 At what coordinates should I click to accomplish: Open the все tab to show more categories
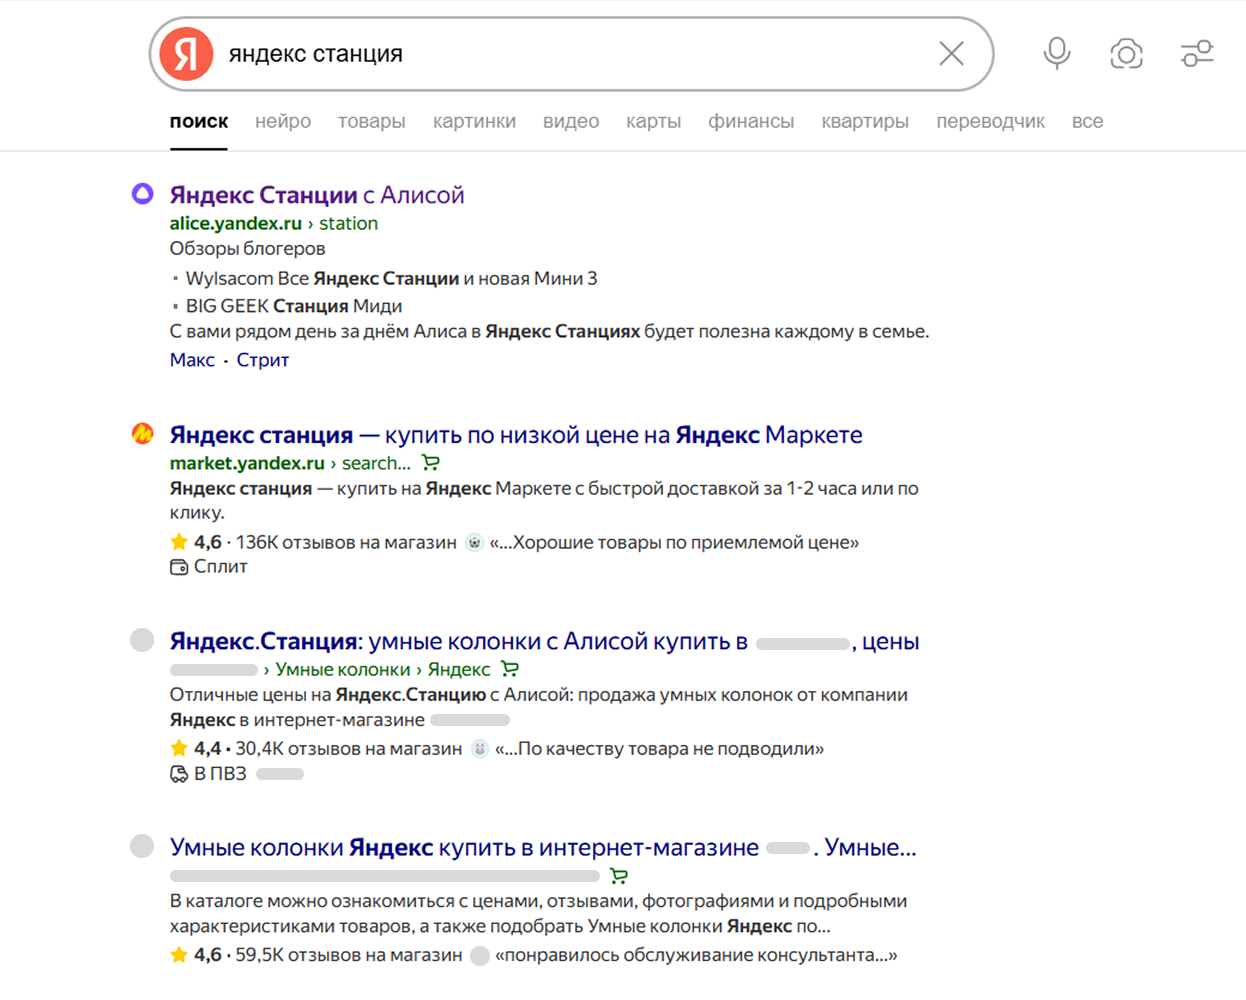pos(1088,121)
